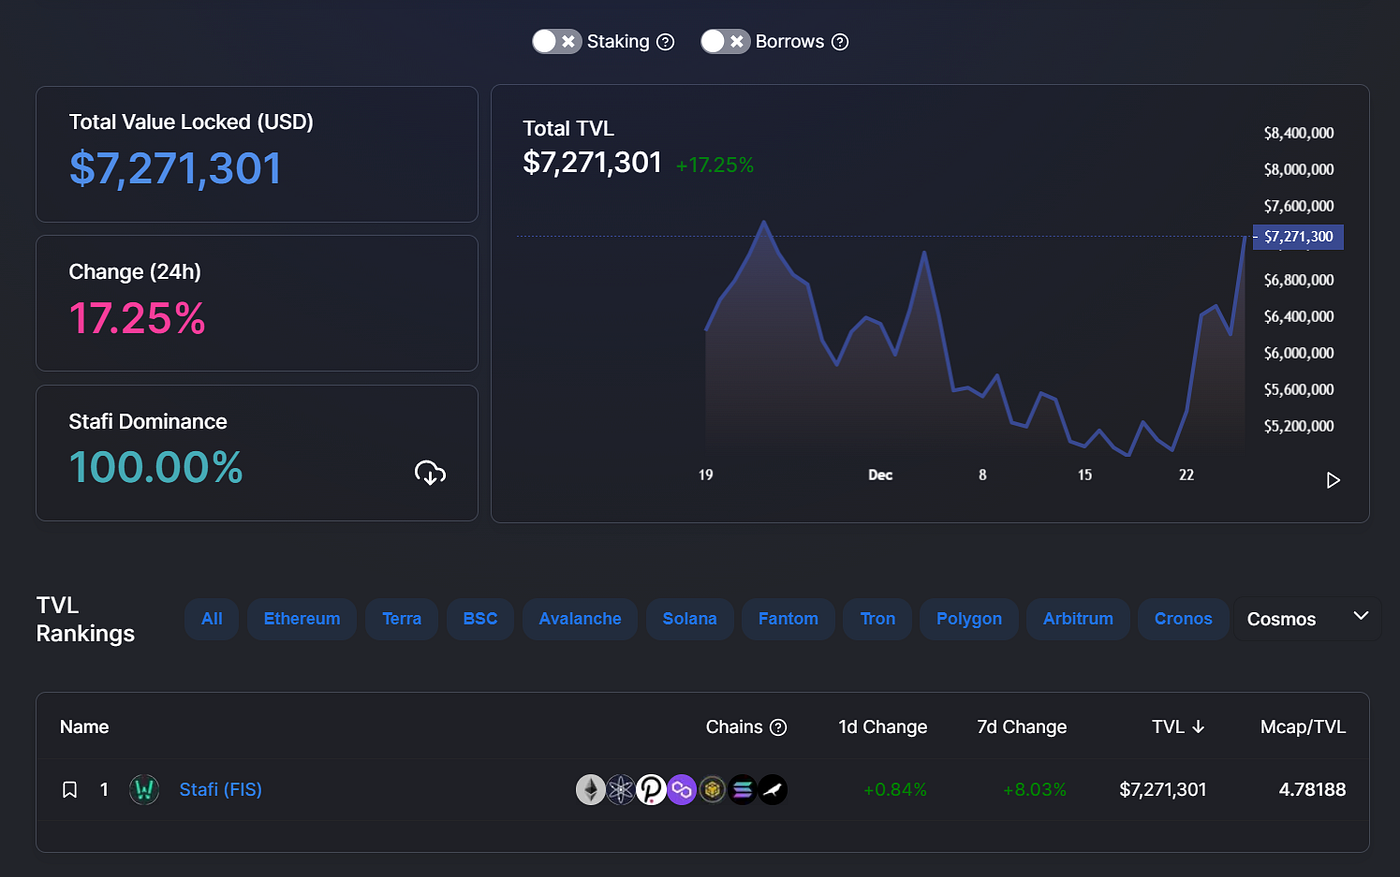This screenshot has width=1400, height=877.
Task: Click the TVL Rankings heading
Action: click(x=85, y=619)
